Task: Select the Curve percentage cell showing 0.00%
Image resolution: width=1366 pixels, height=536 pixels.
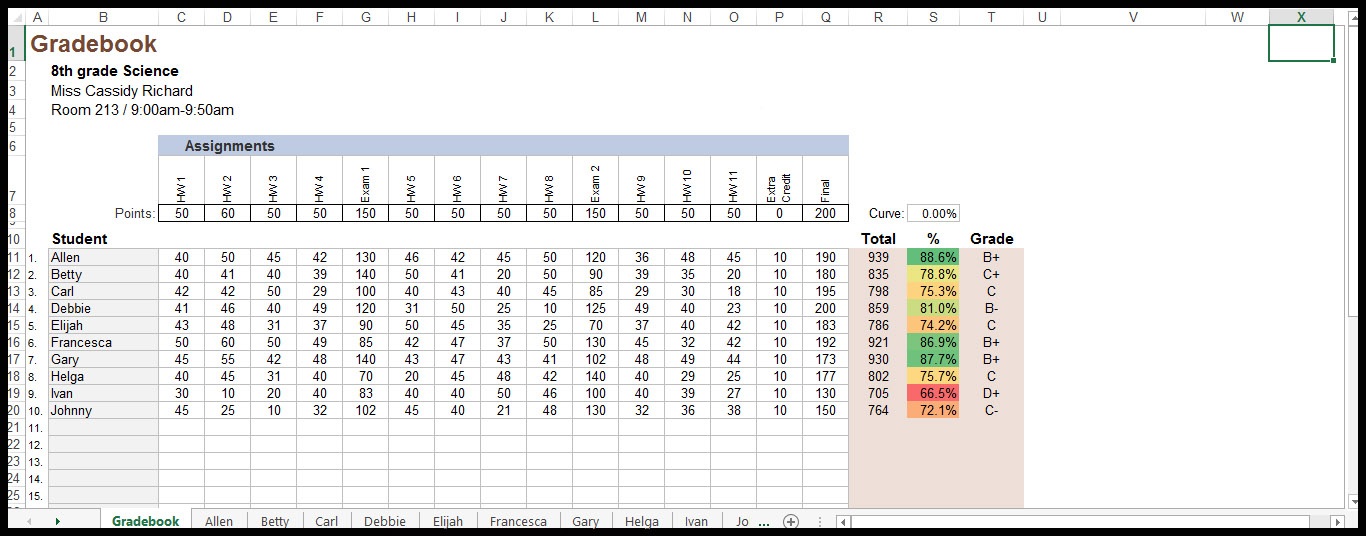Action: pyautogui.click(x=933, y=213)
